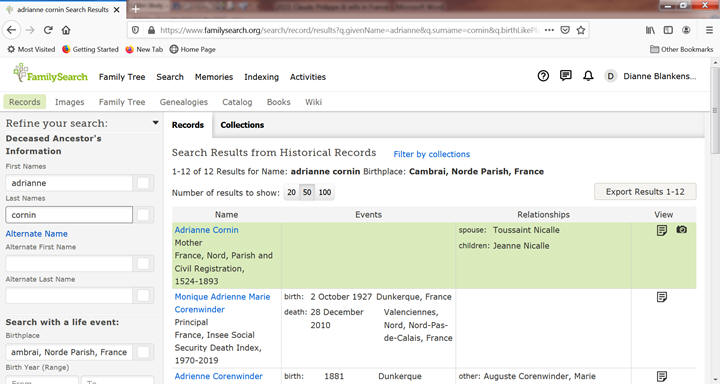Open the Home Page bookmark
Screen dimensions: 720x384
pyautogui.click(x=192, y=49)
